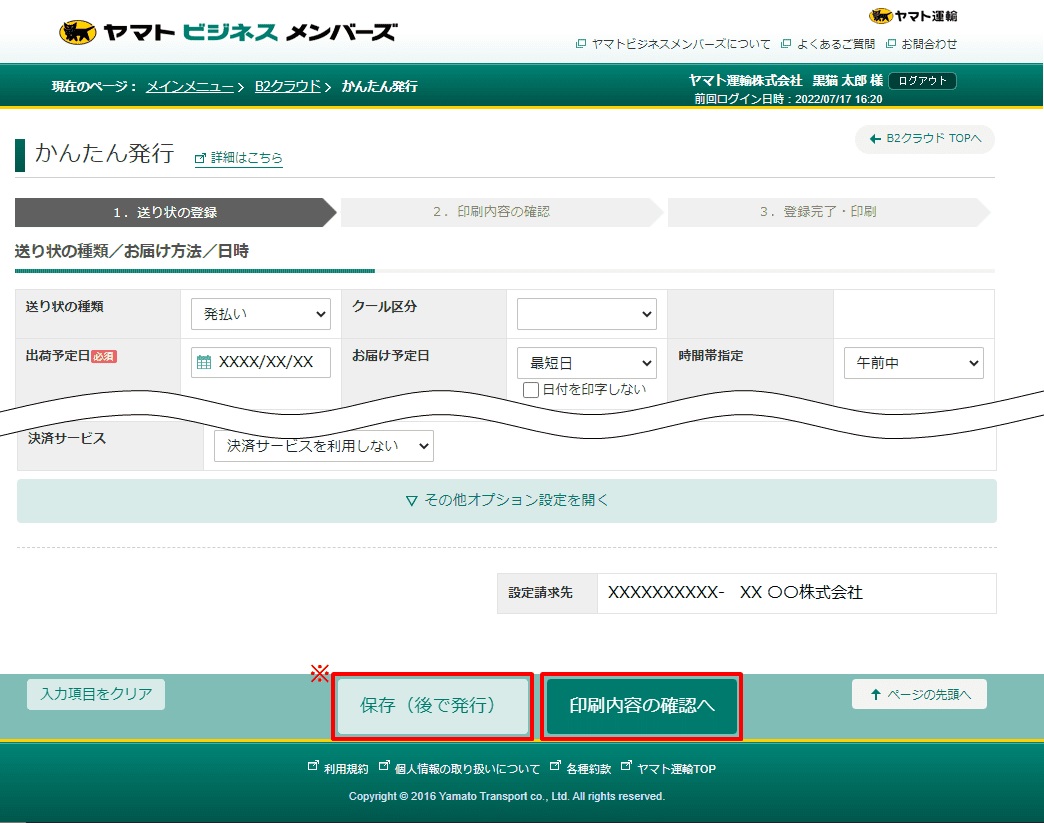Click the triangle icon in その他オプション設定を開く
The image size is (1044, 823).
(412, 501)
